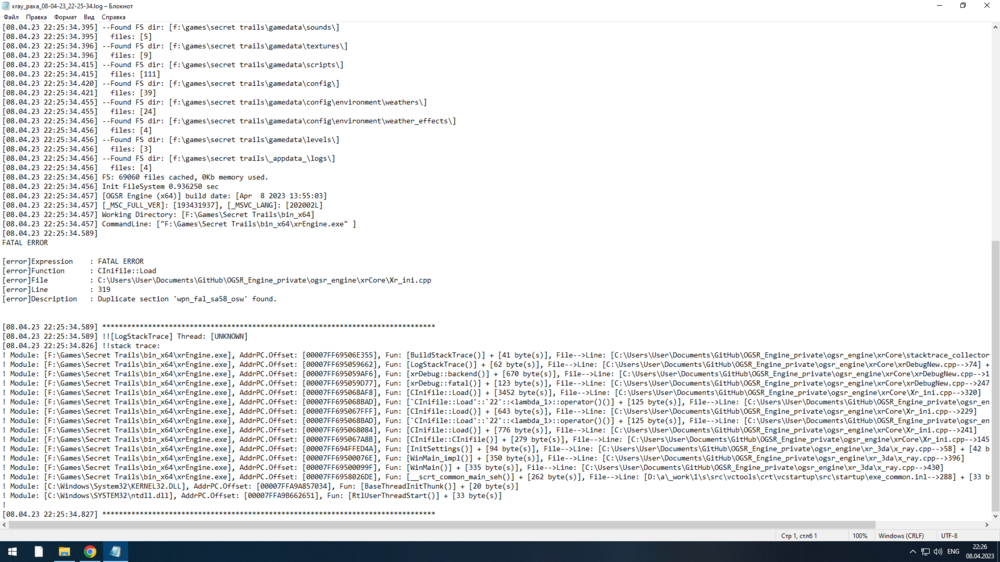The height and width of the screenshot is (562, 1000).
Task: Click the vertical scrollbar thumb
Action: coord(996,376)
